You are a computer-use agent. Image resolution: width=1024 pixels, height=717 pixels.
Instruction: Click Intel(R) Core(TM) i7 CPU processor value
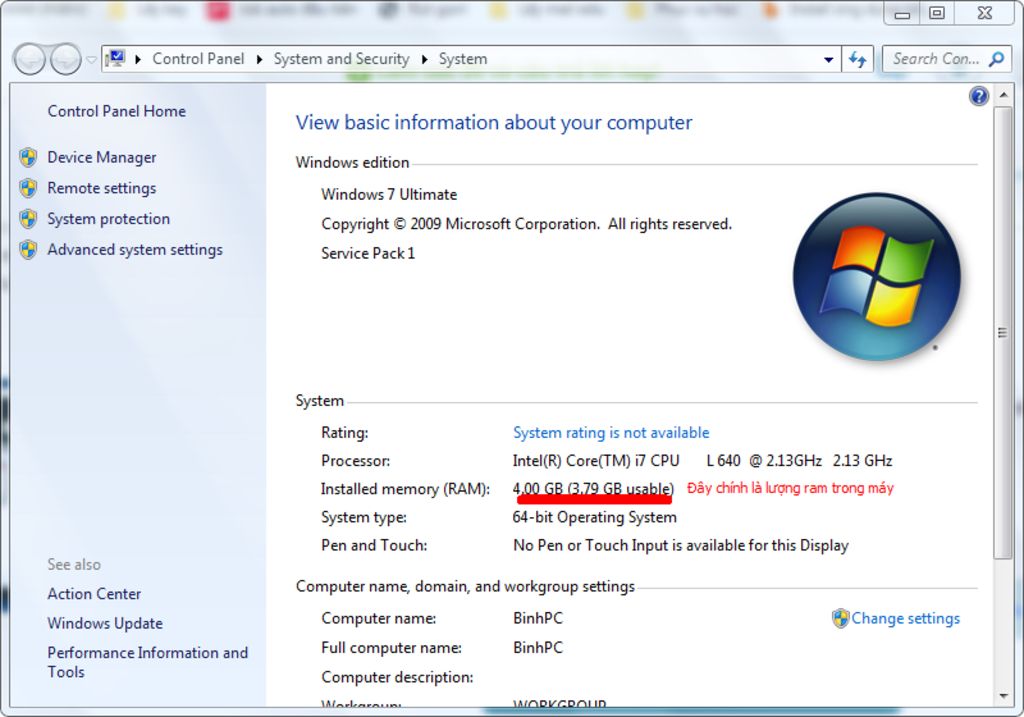(x=702, y=460)
